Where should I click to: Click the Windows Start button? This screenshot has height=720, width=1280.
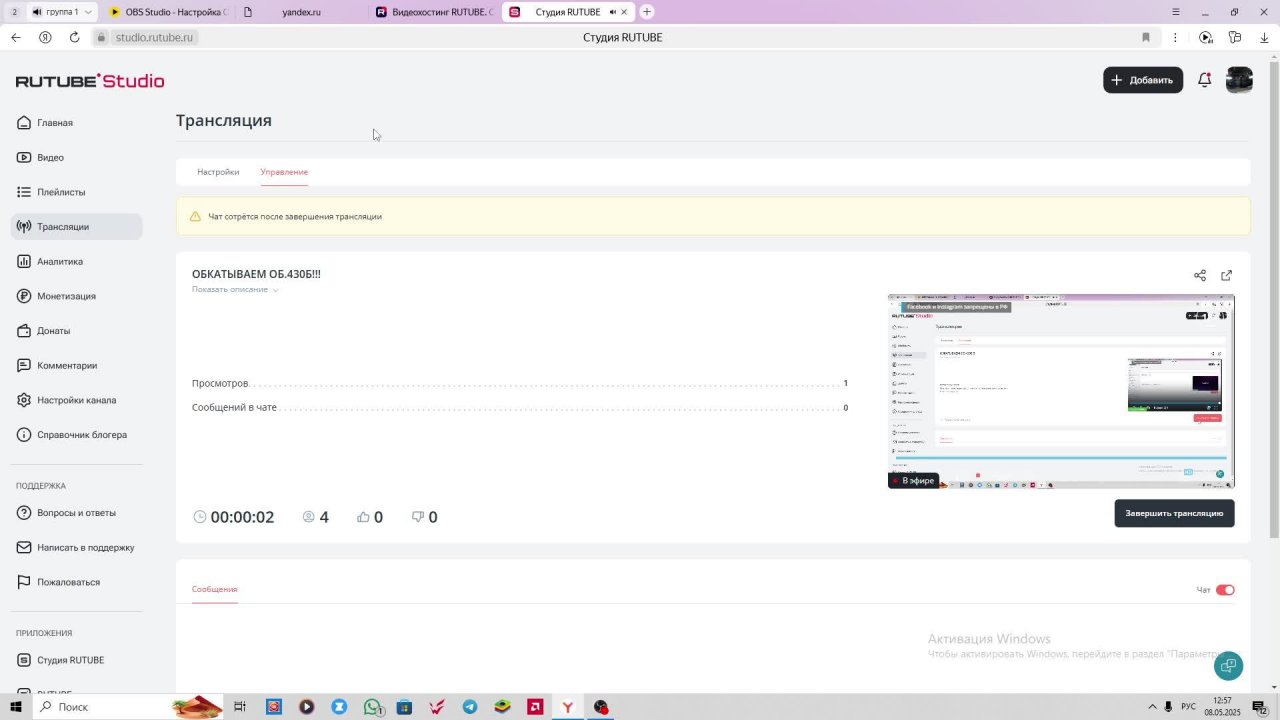[15, 707]
